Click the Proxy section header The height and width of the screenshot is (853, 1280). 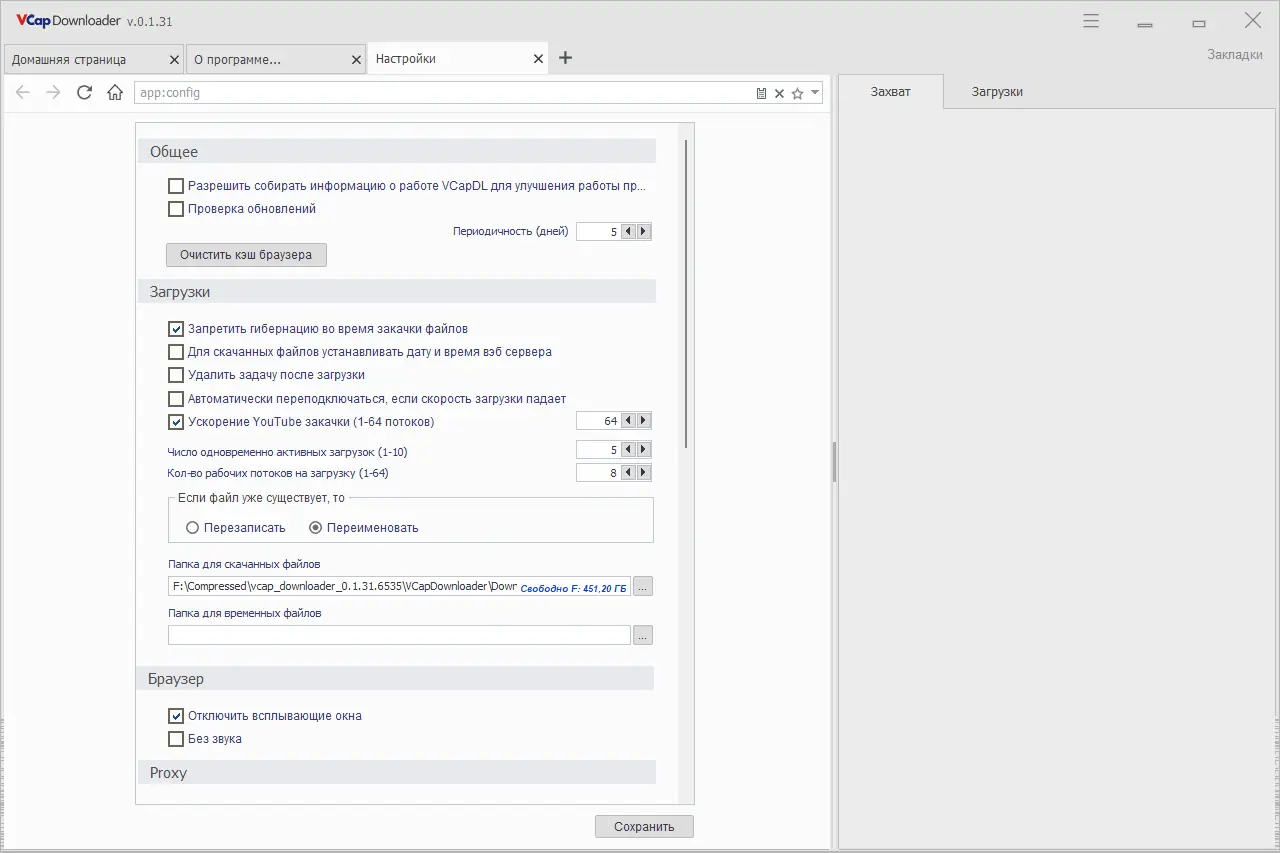(x=396, y=773)
